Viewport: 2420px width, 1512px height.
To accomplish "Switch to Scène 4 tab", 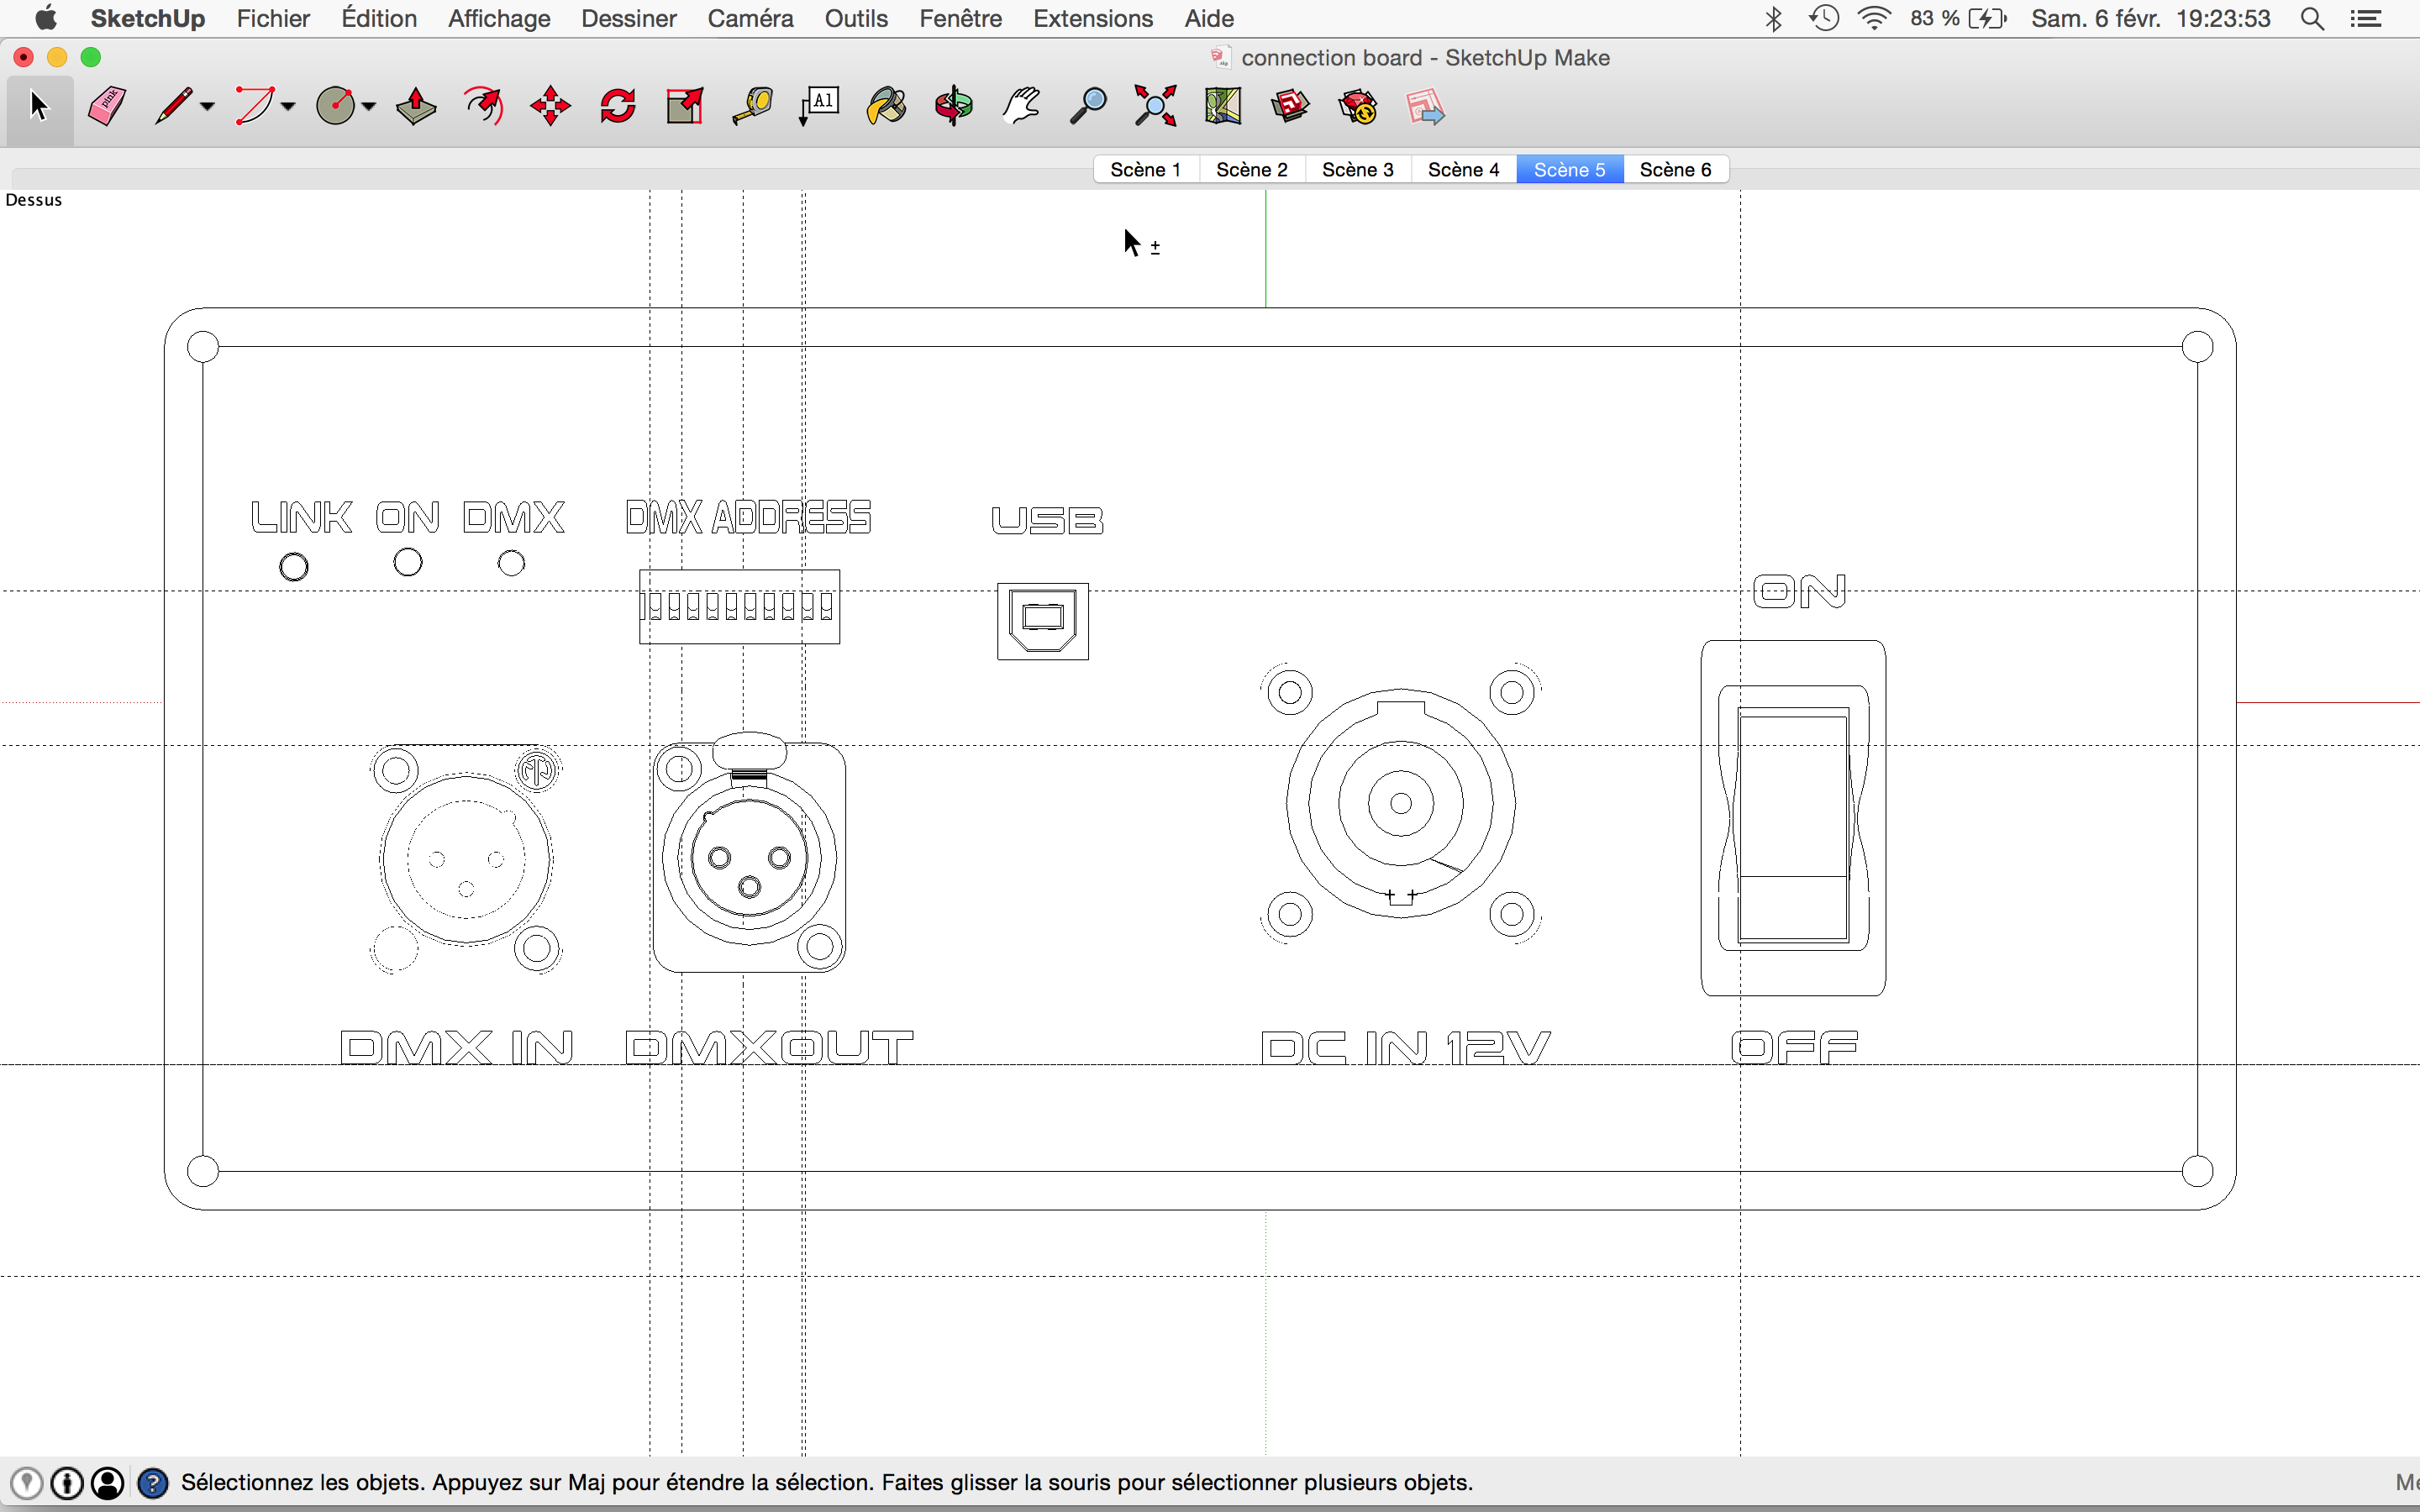I will point(1464,169).
